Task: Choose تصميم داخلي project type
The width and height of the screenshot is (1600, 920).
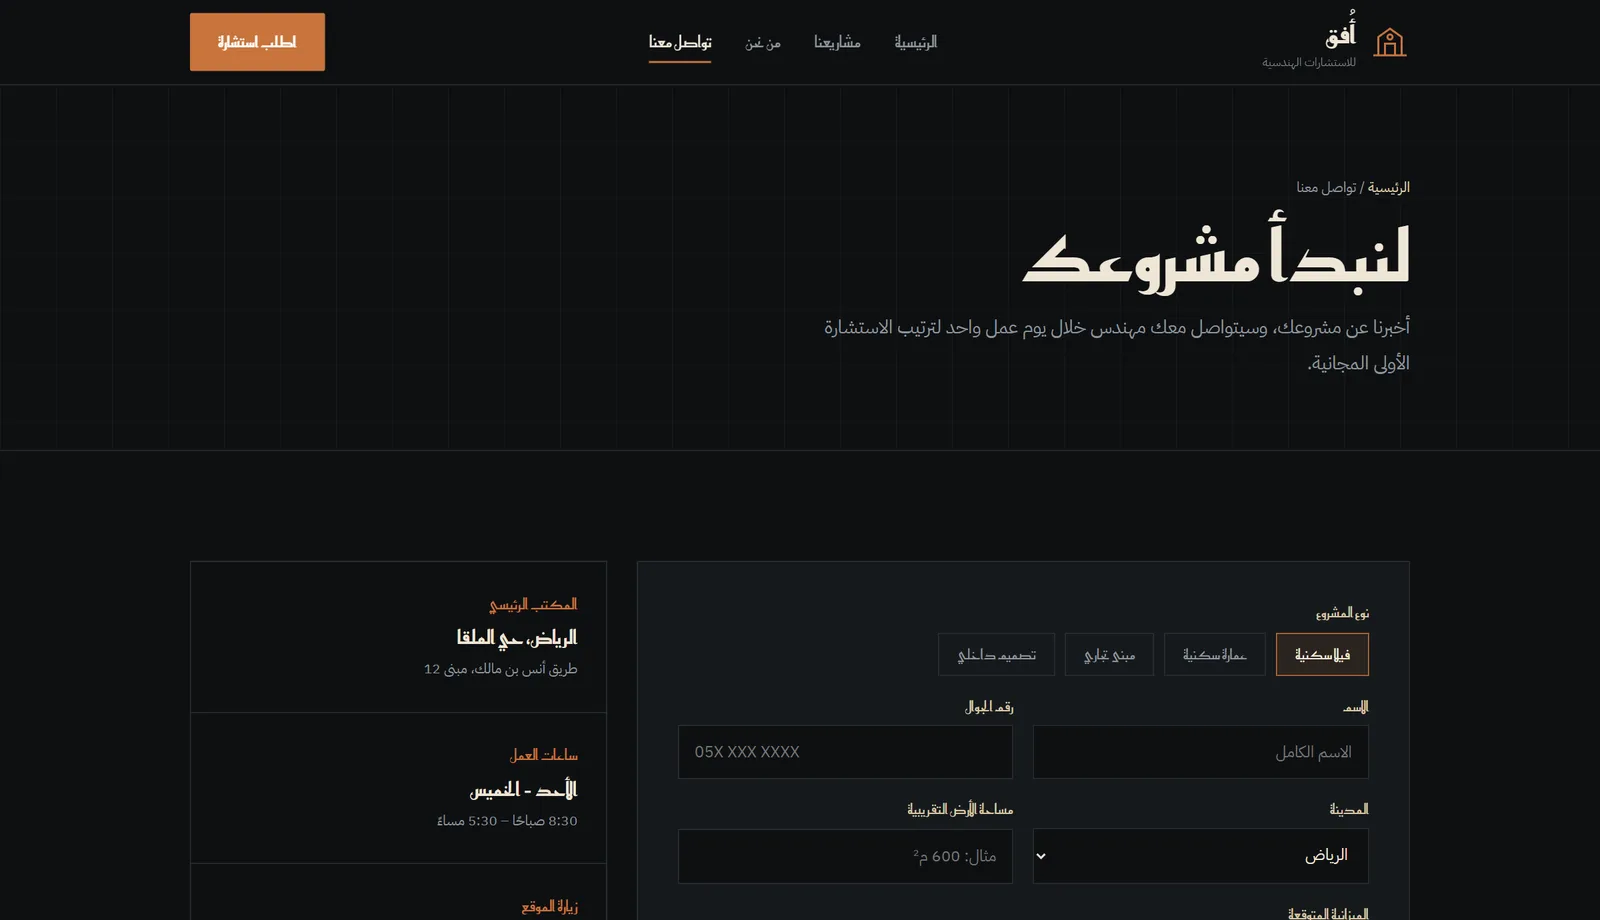Action: click(996, 655)
